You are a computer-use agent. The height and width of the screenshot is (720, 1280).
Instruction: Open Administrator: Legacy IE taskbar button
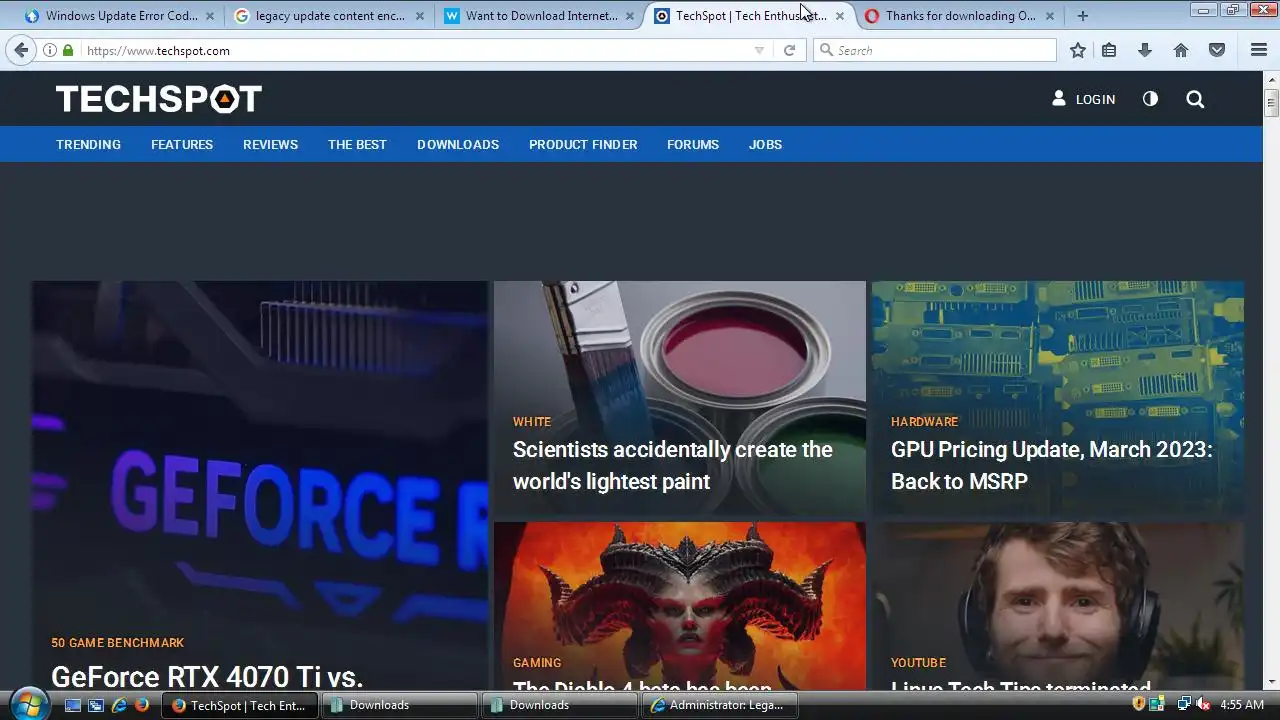[x=719, y=705]
